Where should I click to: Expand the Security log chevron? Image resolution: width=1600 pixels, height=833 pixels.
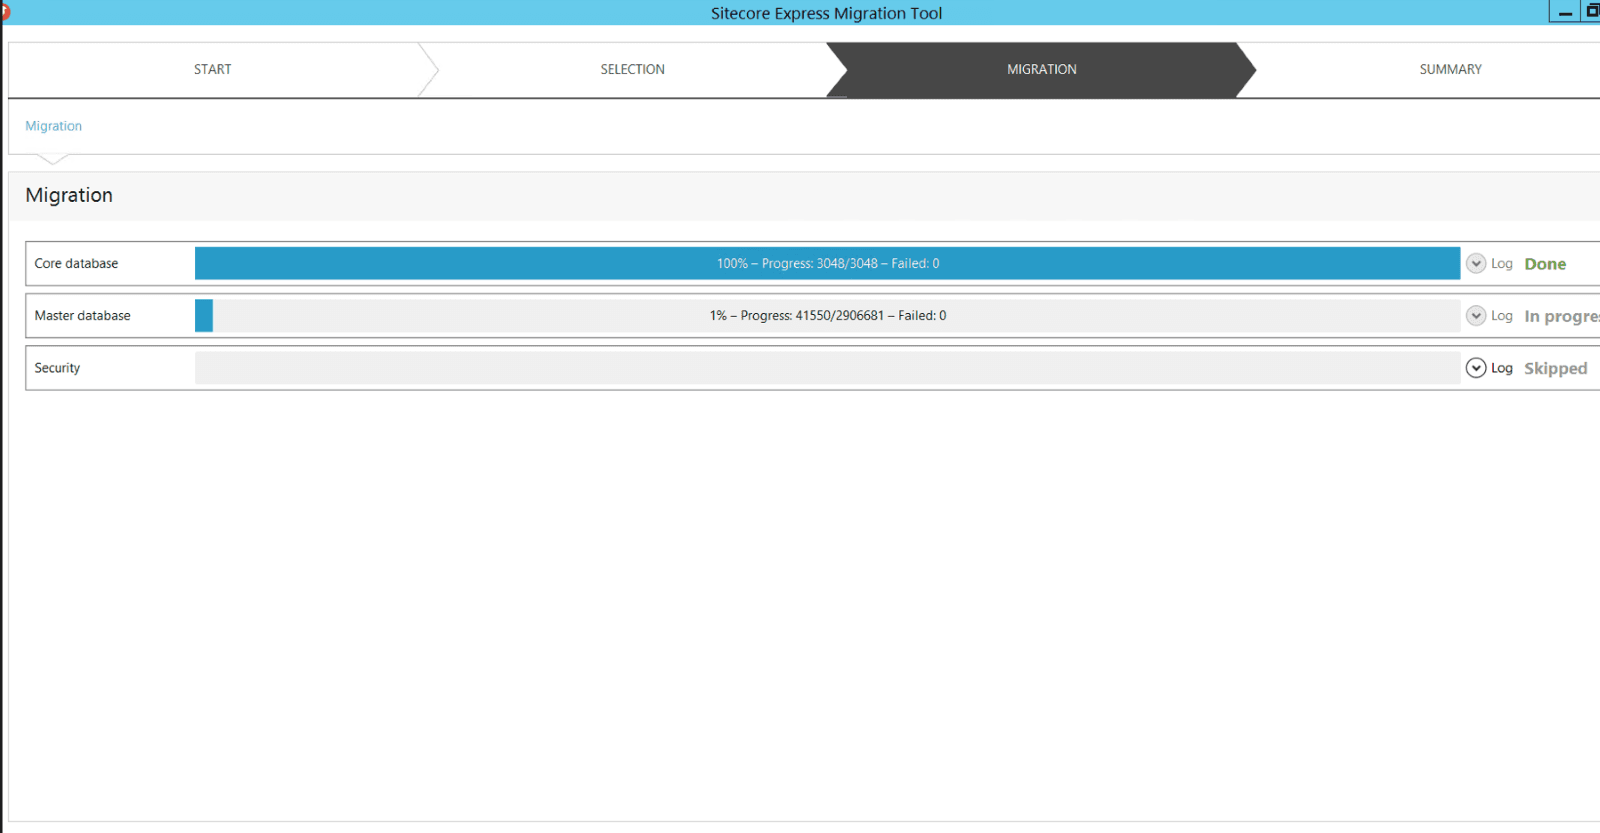point(1476,368)
